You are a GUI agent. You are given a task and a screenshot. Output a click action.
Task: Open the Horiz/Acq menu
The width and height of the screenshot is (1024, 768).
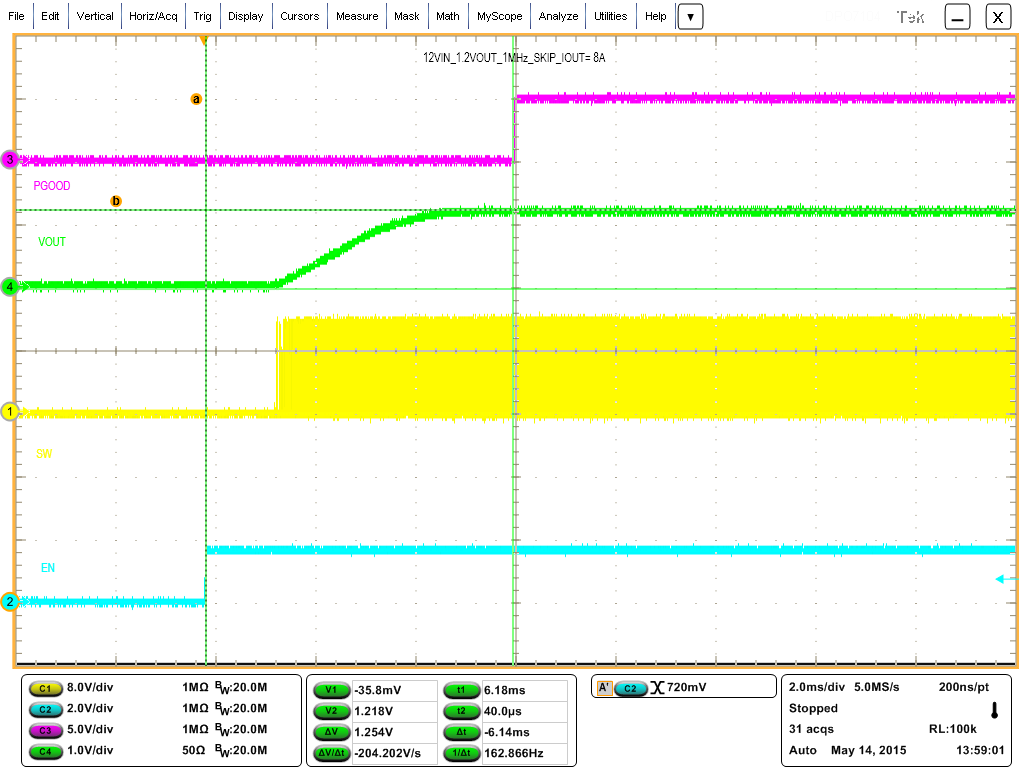152,16
